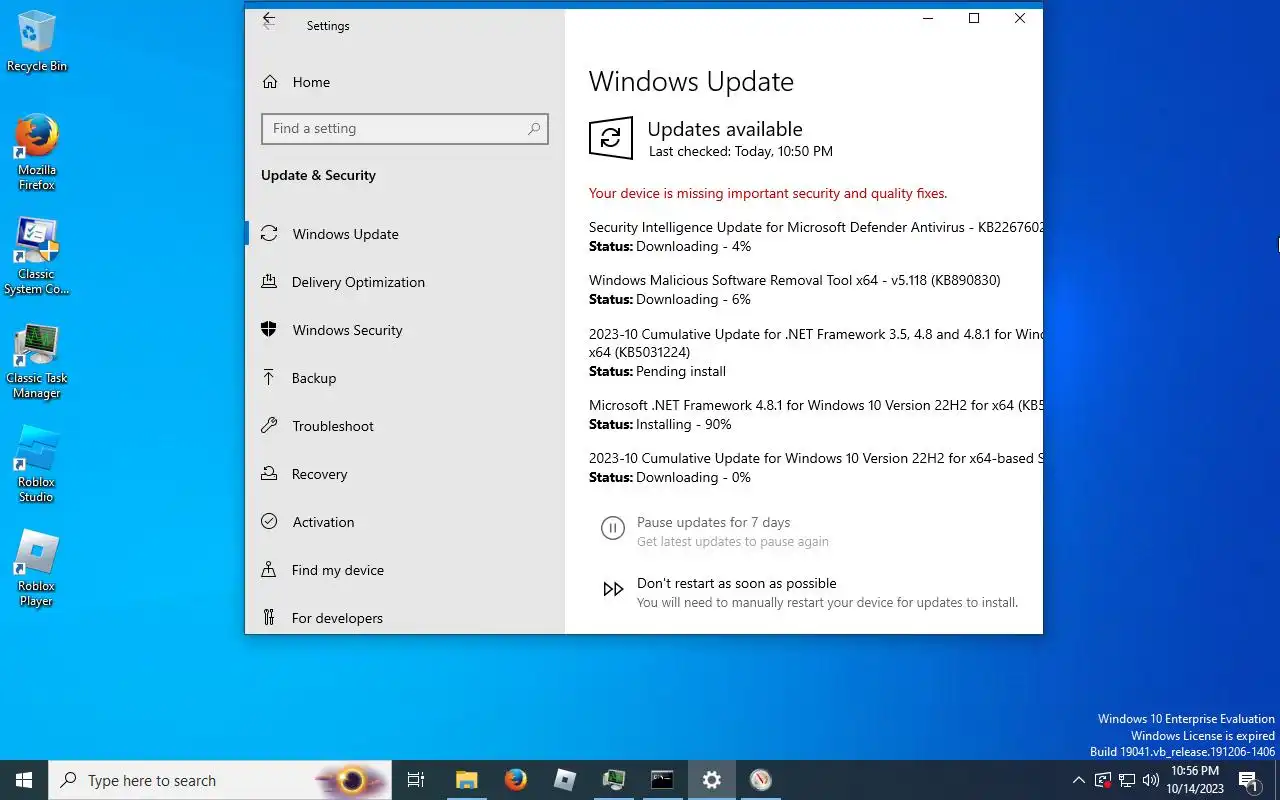Click 'Your device is missing important' warning text
The image size is (1280, 800).
coord(768,193)
